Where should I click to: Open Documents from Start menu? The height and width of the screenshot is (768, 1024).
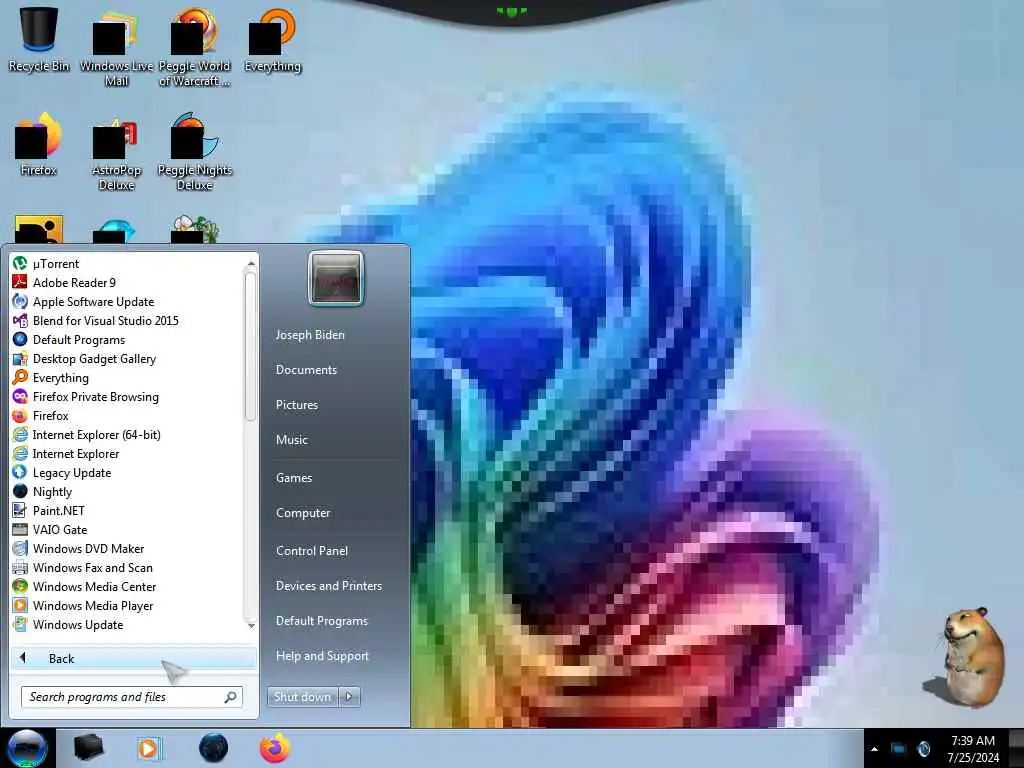306,370
